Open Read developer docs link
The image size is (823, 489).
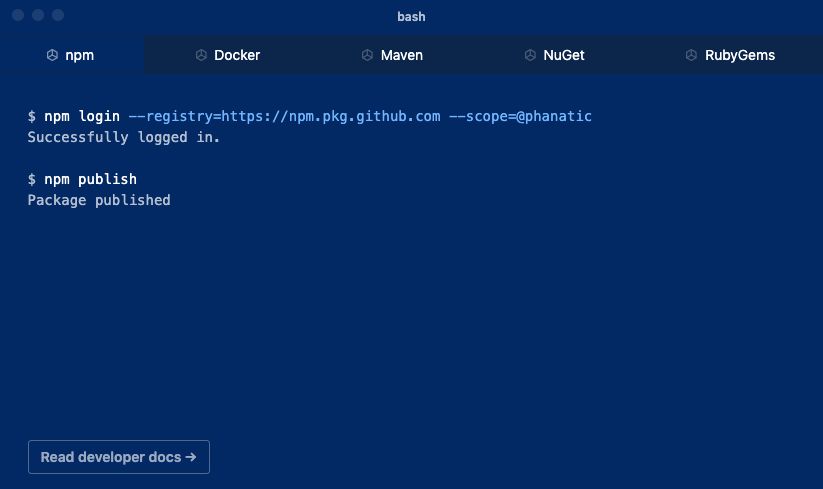(119, 457)
